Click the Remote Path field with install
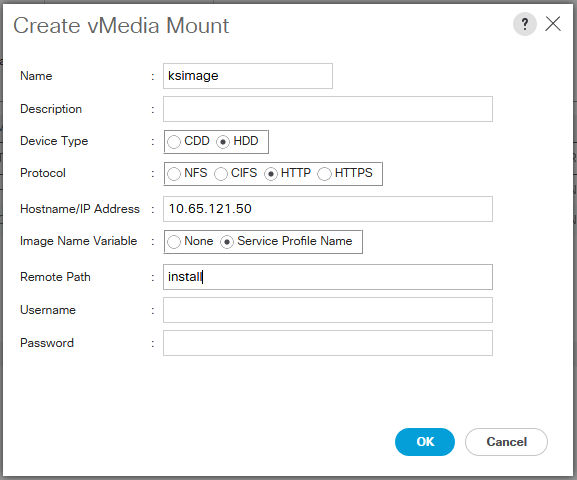577x480 pixels. coord(328,277)
